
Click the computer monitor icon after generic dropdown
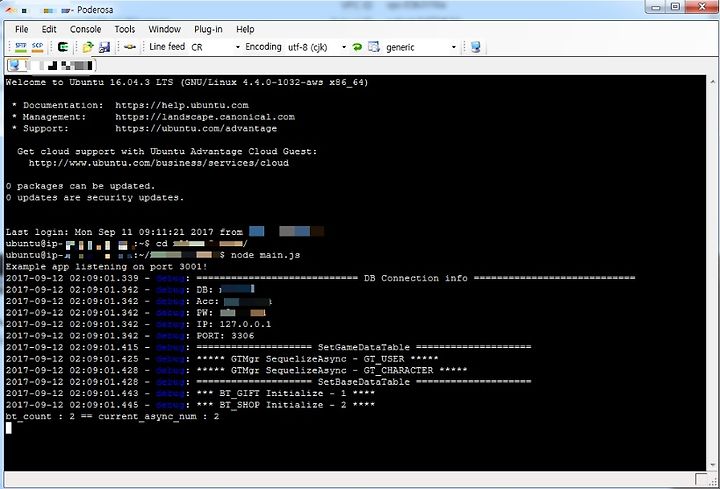tap(476, 47)
